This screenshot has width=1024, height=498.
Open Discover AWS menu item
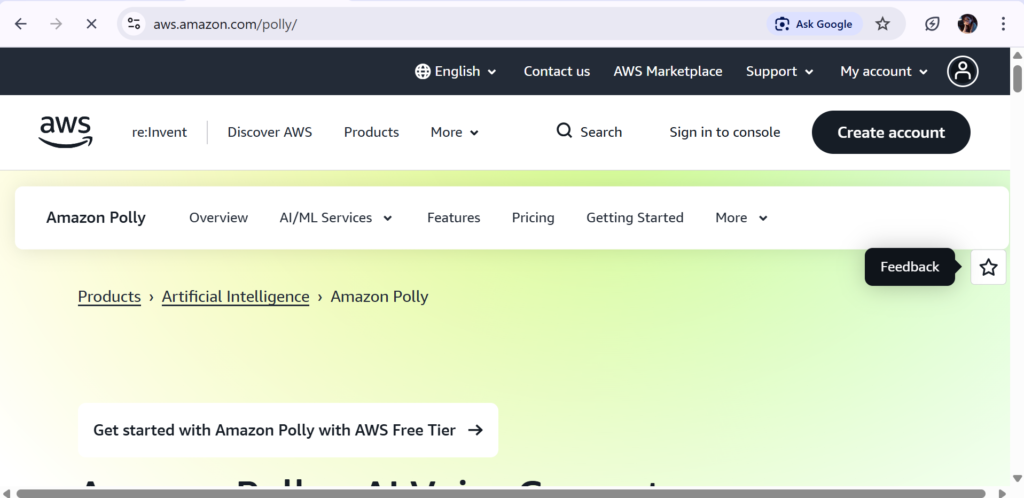click(x=270, y=132)
